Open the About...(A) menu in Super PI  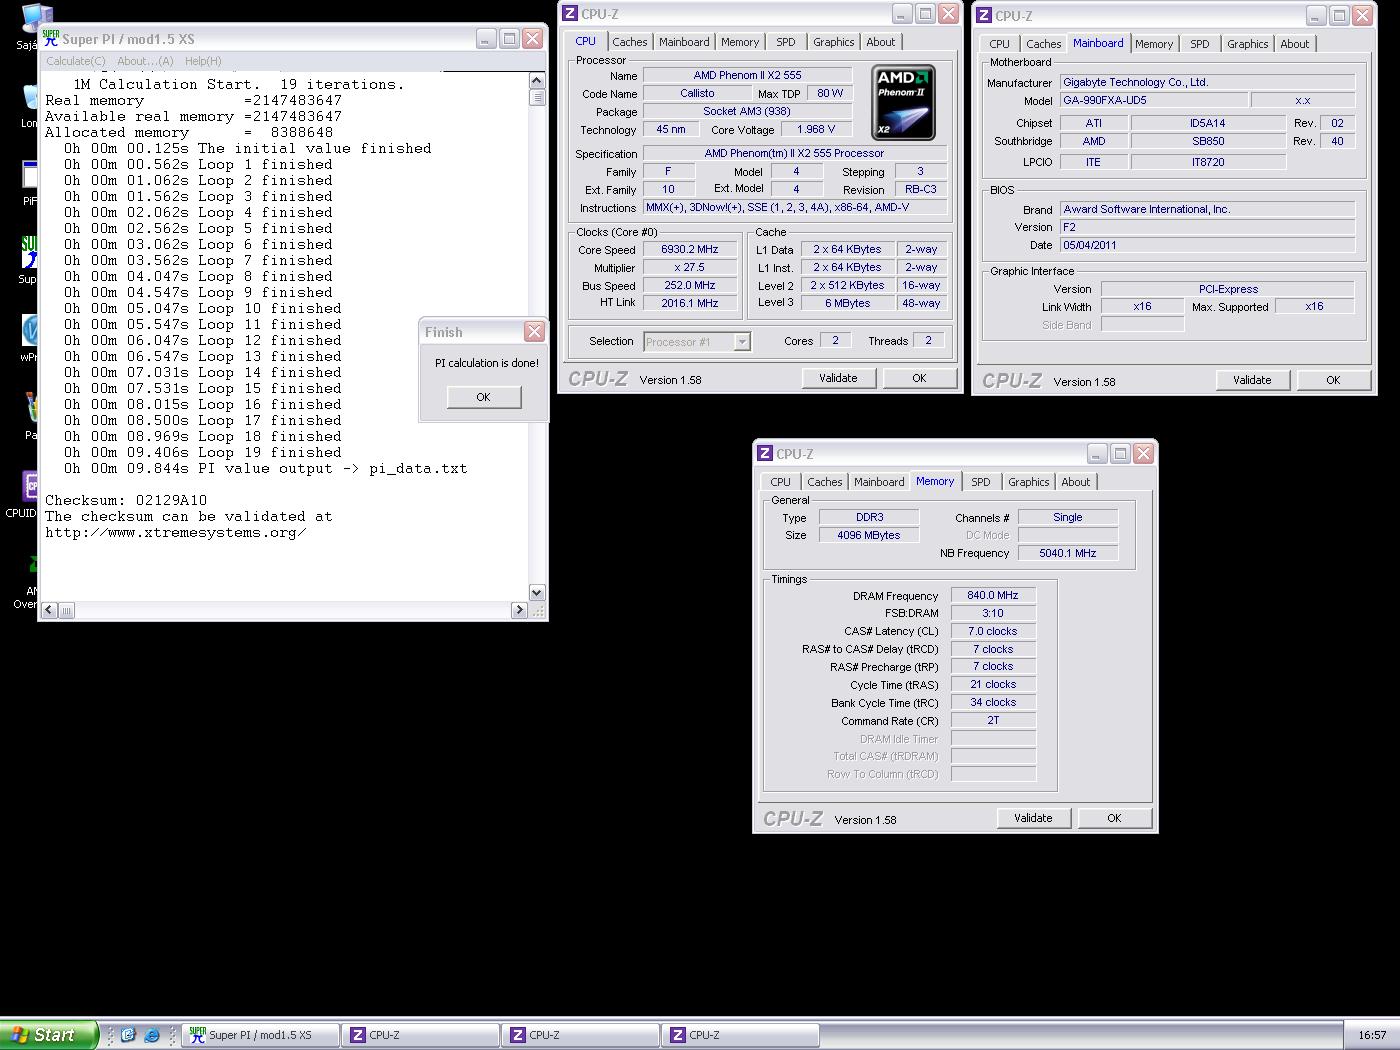click(145, 61)
